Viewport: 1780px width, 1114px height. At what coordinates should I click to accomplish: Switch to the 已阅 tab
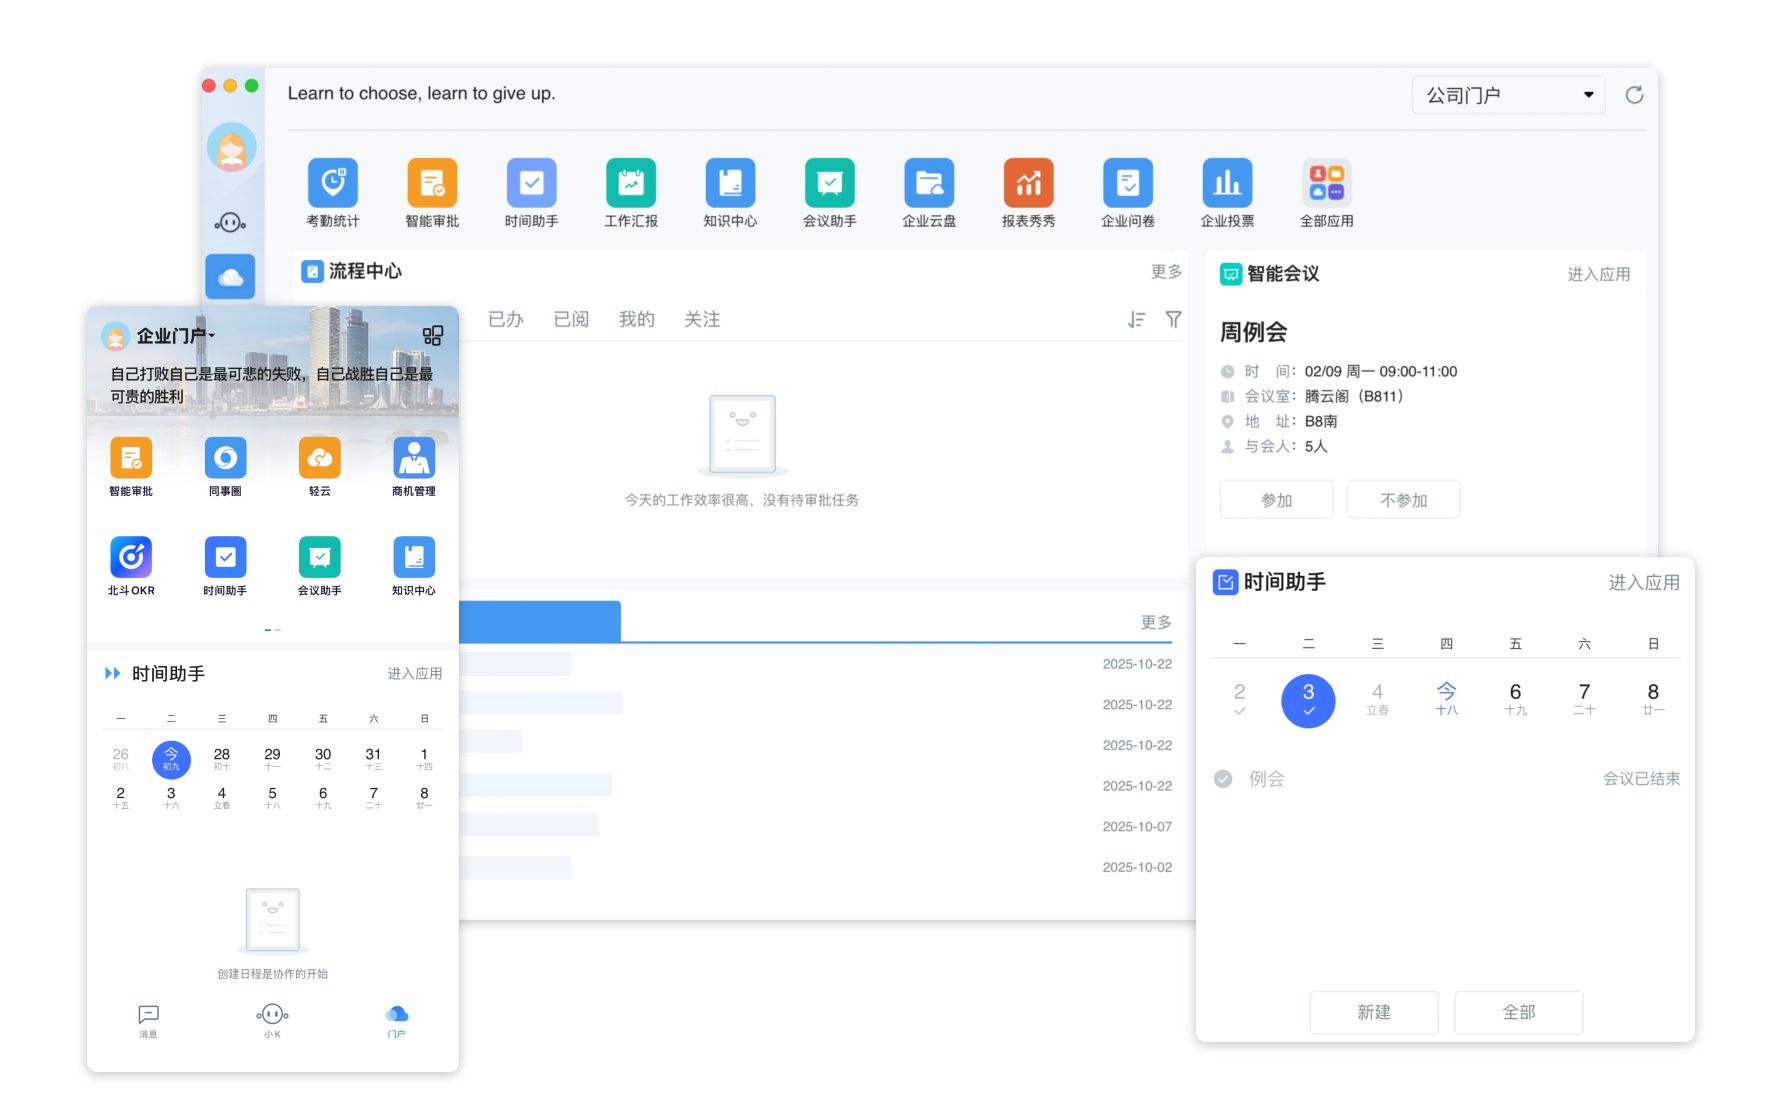click(571, 319)
